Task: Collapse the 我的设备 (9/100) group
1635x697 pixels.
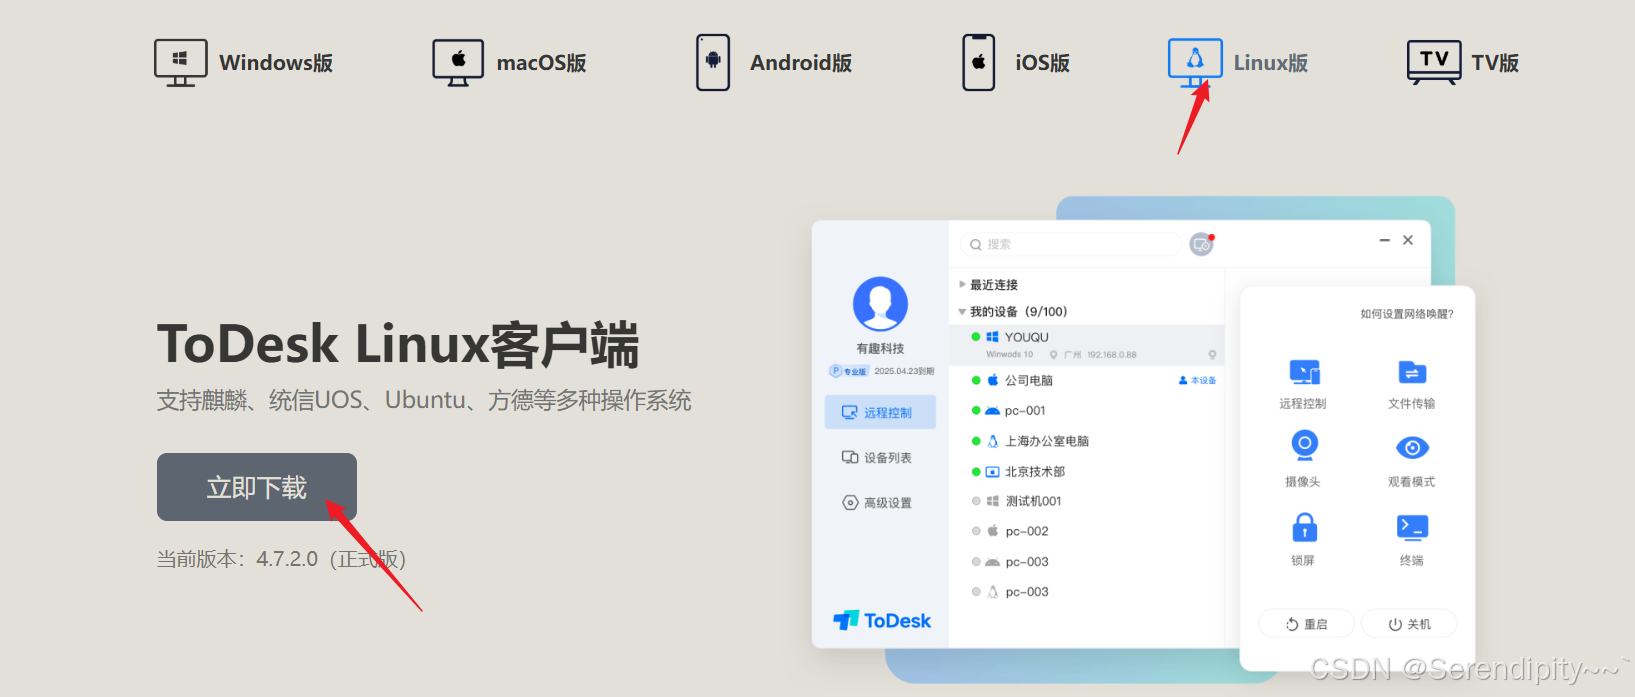Action: tap(1013, 312)
